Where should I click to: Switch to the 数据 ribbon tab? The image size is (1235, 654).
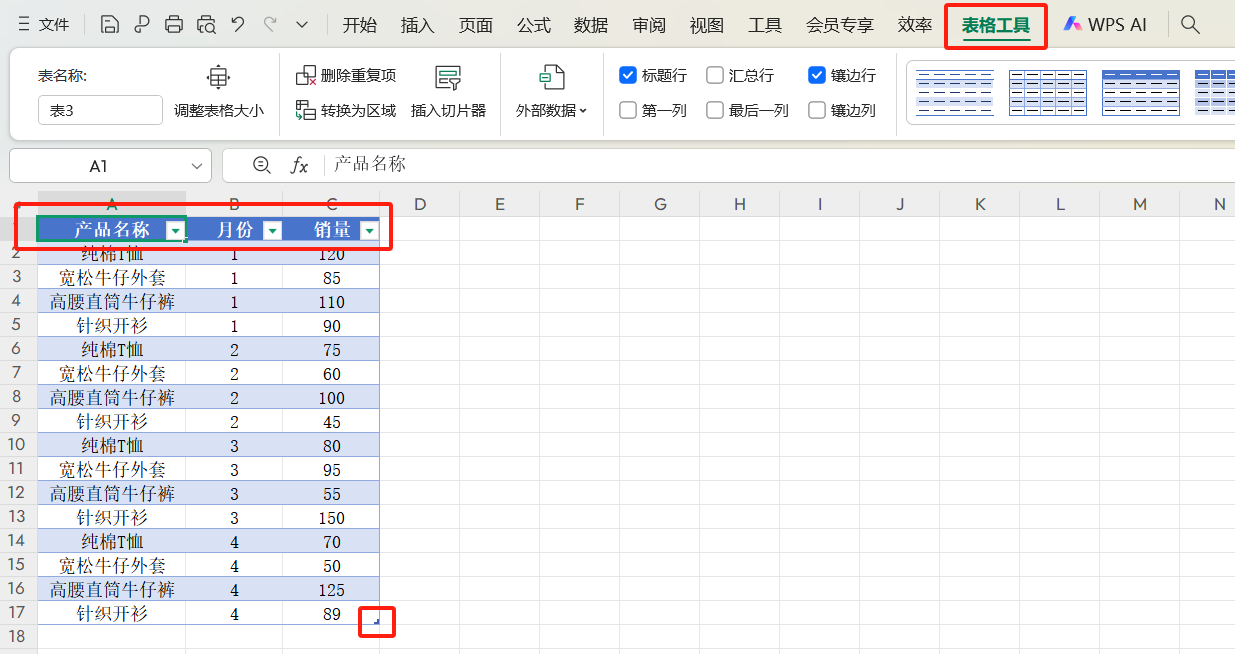click(591, 23)
